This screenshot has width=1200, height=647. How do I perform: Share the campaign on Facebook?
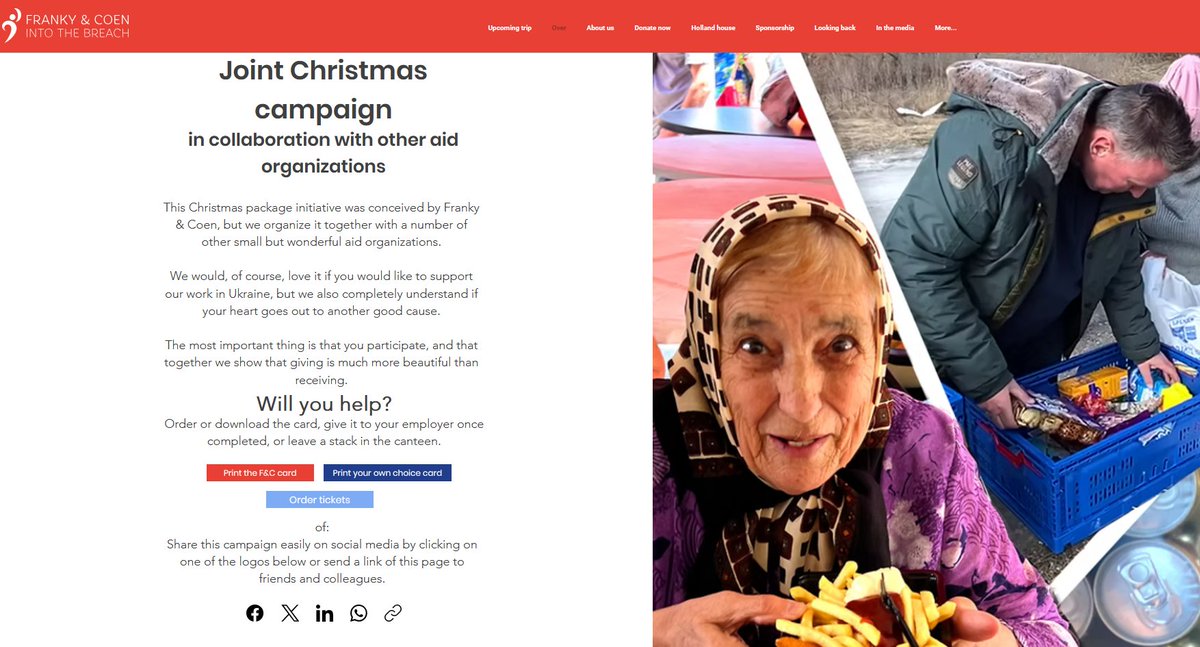(255, 613)
